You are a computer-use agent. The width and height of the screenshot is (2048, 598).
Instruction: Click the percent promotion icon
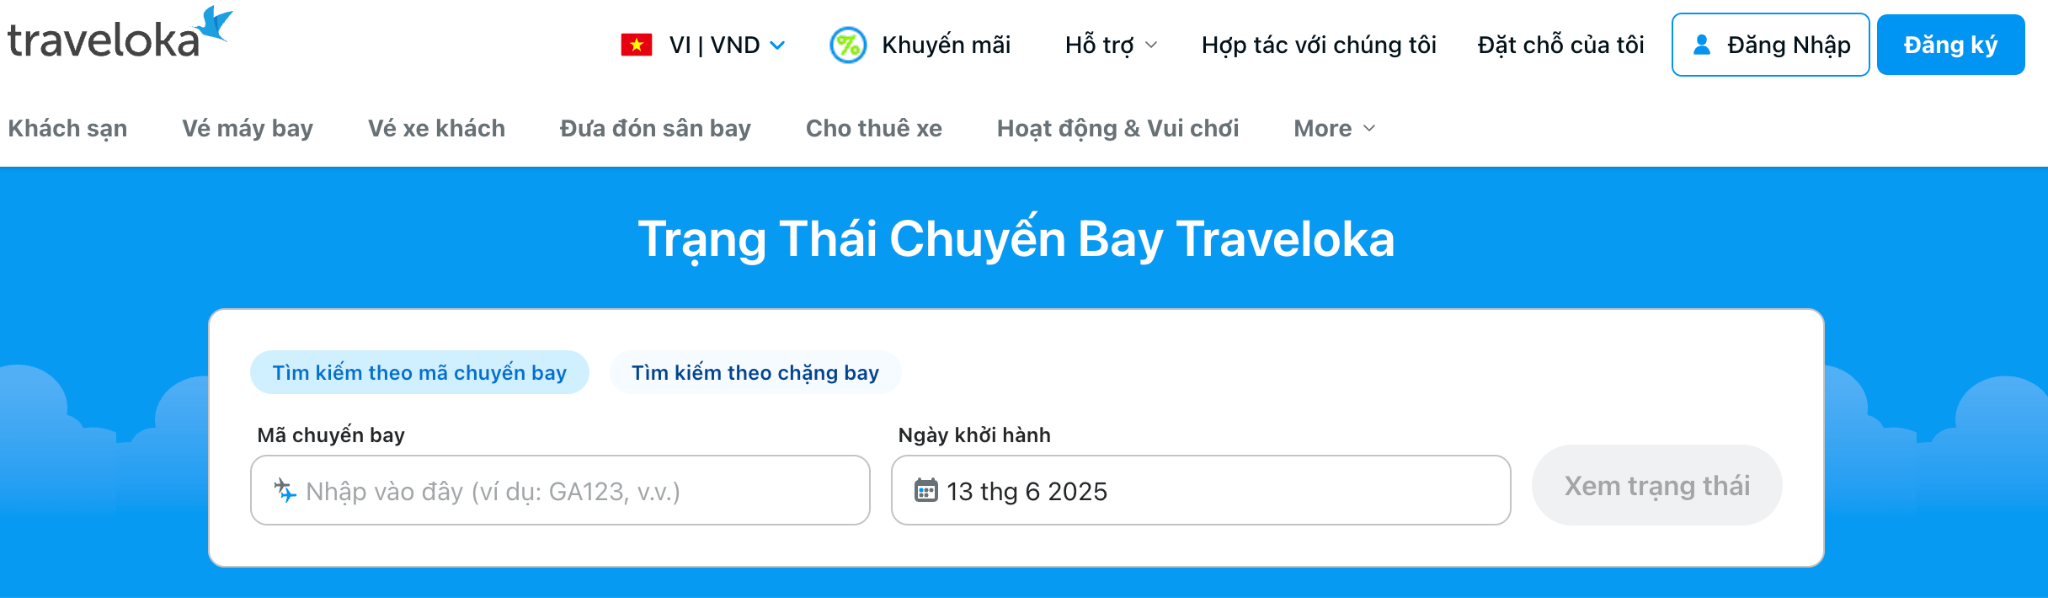pos(848,45)
